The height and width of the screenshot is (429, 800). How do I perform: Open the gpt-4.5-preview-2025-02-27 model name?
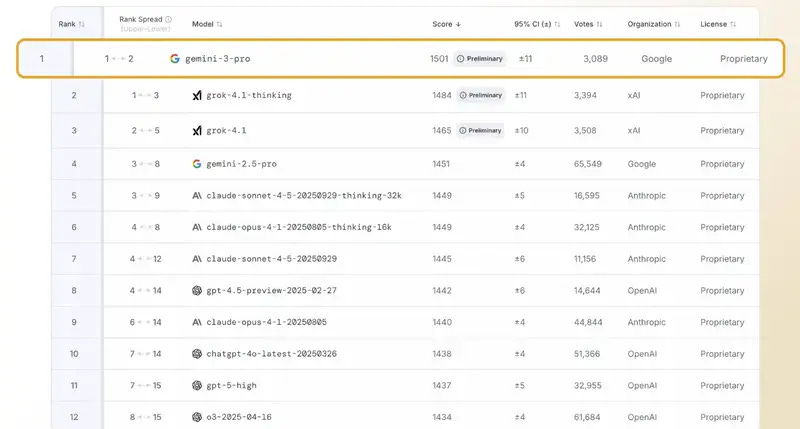(271, 290)
